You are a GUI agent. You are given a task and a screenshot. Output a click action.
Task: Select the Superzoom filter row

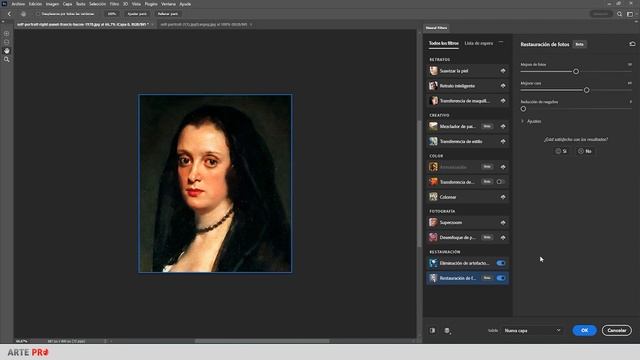pyautogui.click(x=467, y=222)
